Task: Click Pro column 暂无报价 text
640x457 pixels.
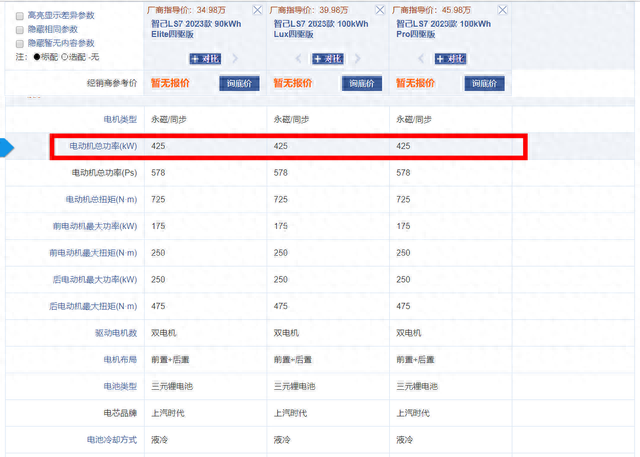Action: (415, 83)
